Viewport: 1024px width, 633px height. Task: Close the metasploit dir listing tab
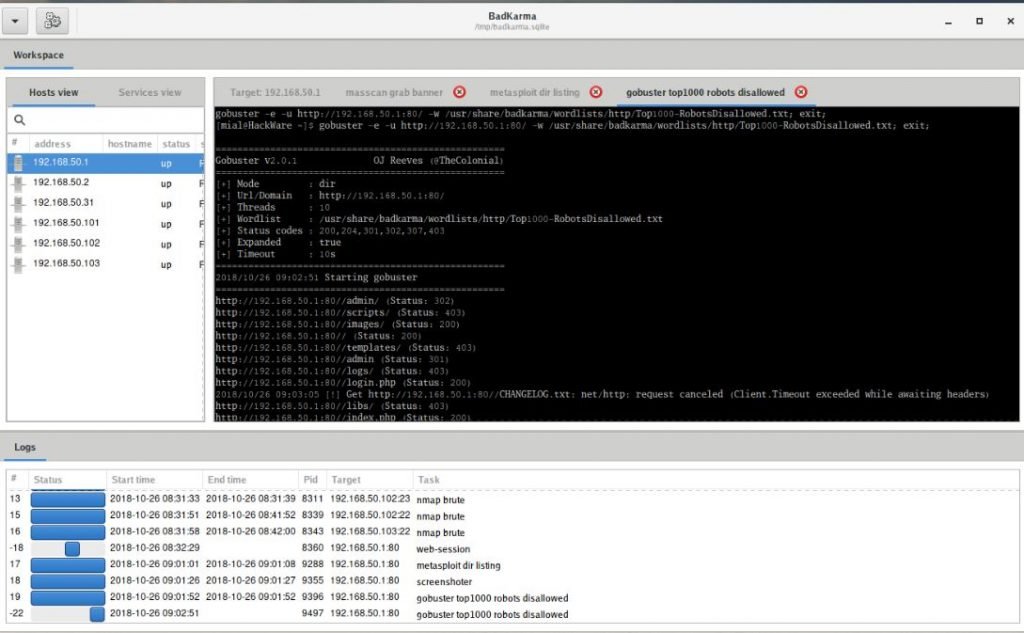click(596, 92)
